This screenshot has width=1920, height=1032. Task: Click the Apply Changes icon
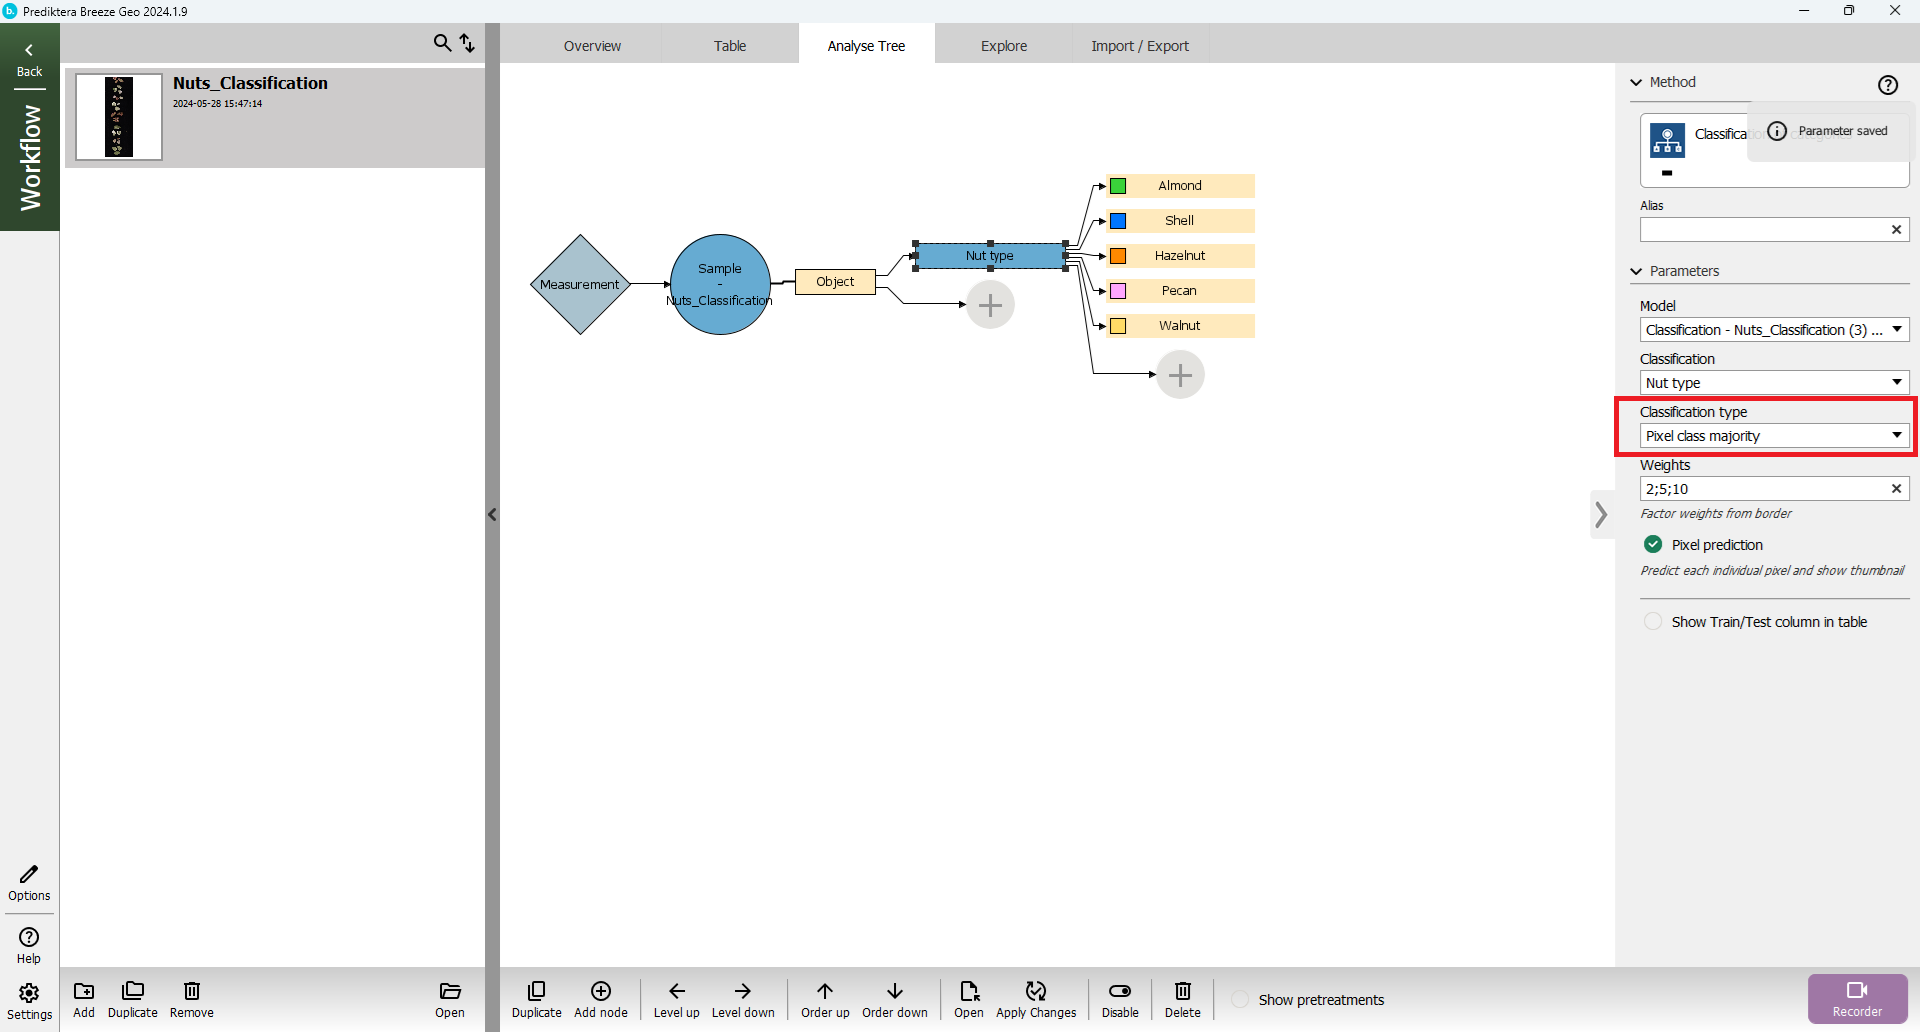pyautogui.click(x=1035, y=991)
